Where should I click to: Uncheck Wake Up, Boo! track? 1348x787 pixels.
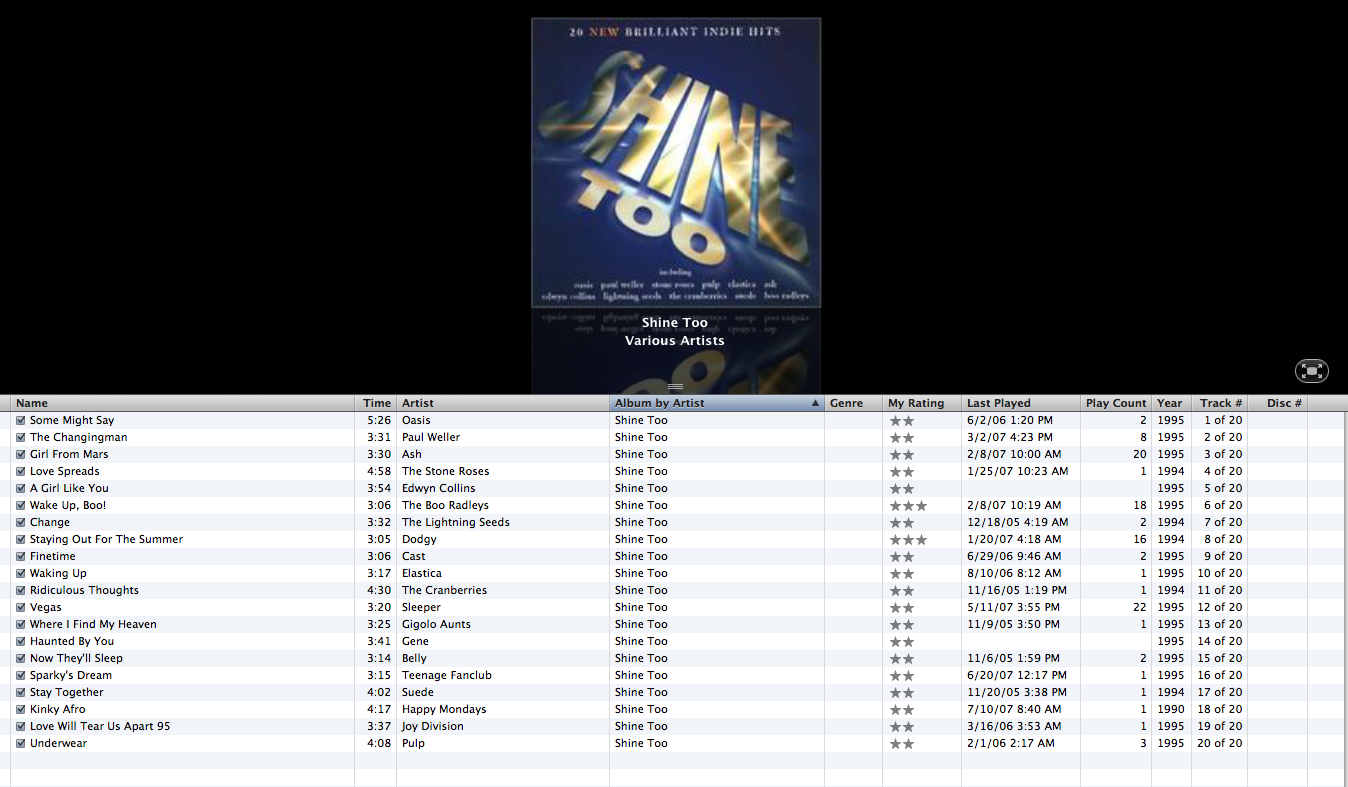pos(20,505)
